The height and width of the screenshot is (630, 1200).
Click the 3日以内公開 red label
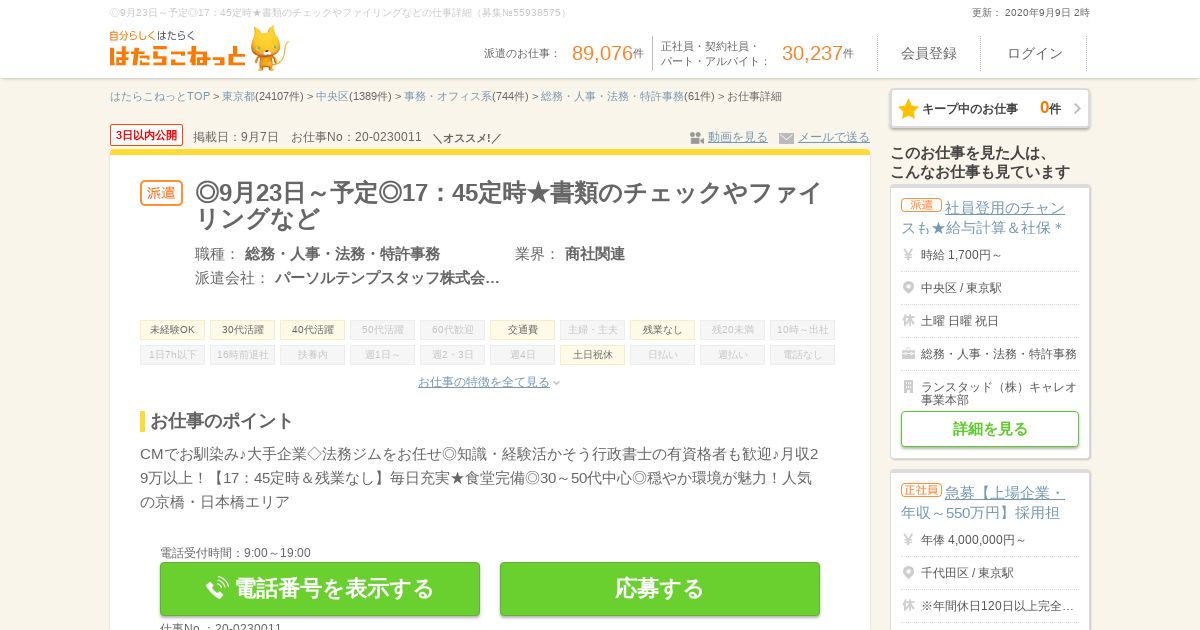[146, 135]
